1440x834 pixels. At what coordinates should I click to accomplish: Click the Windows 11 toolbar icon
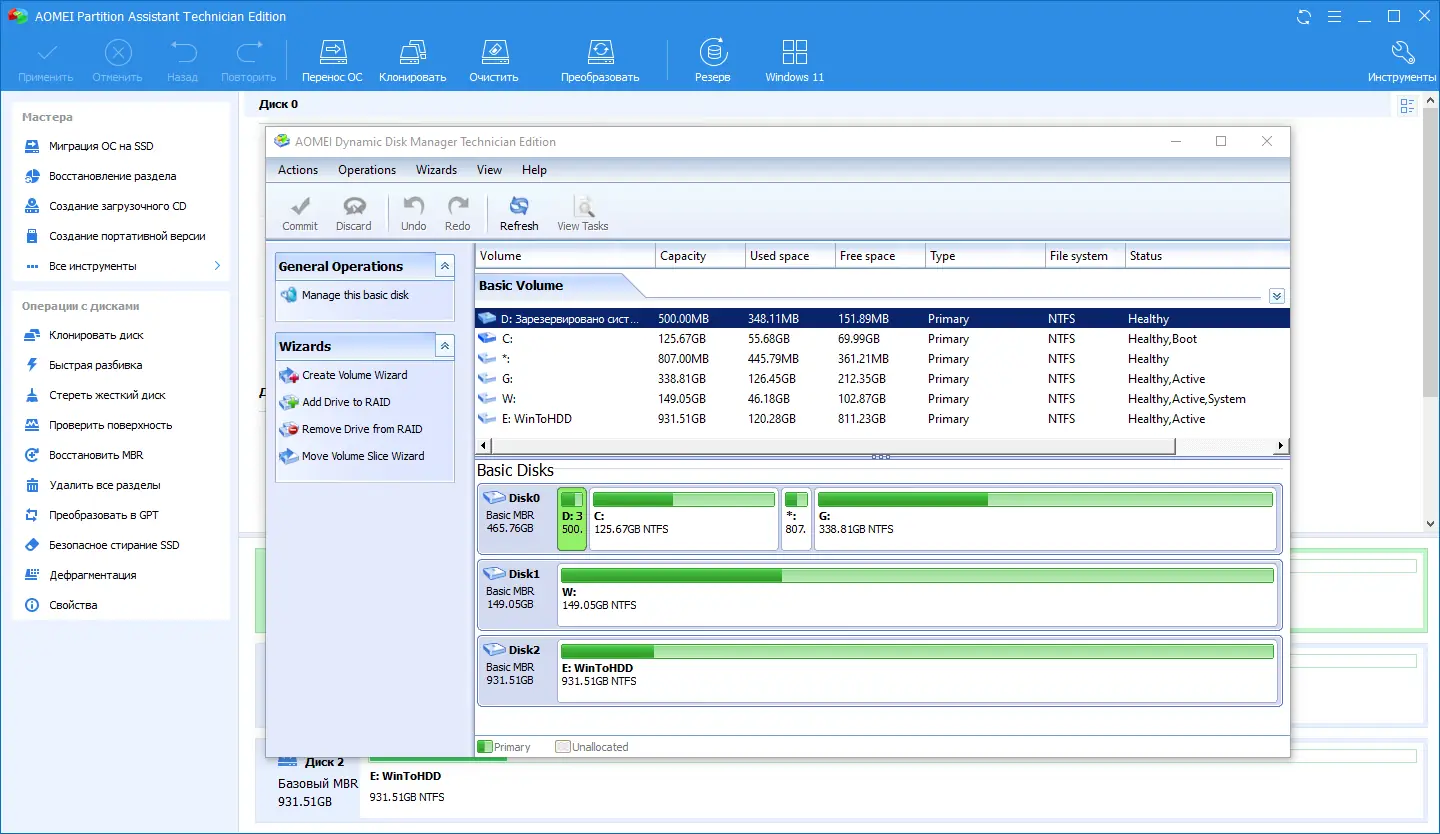point(794,53)
